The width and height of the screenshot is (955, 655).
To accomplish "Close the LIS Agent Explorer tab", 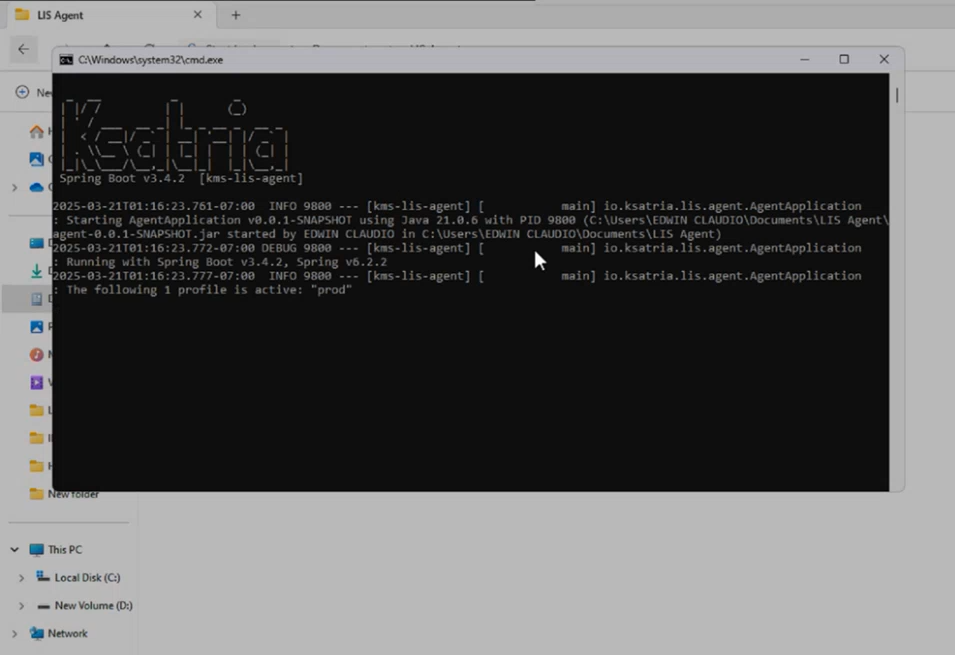I will tap(197, 15).
